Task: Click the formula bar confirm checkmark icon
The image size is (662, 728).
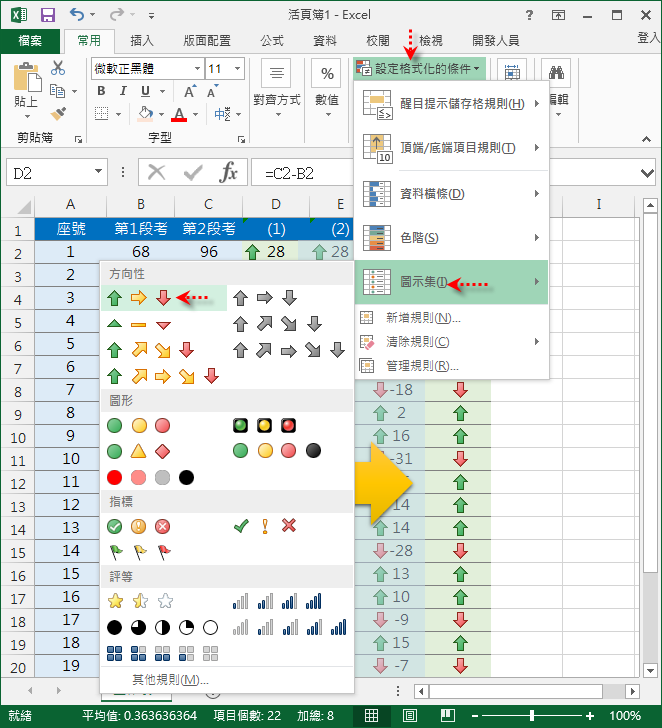Action: [x=193, y=173]
